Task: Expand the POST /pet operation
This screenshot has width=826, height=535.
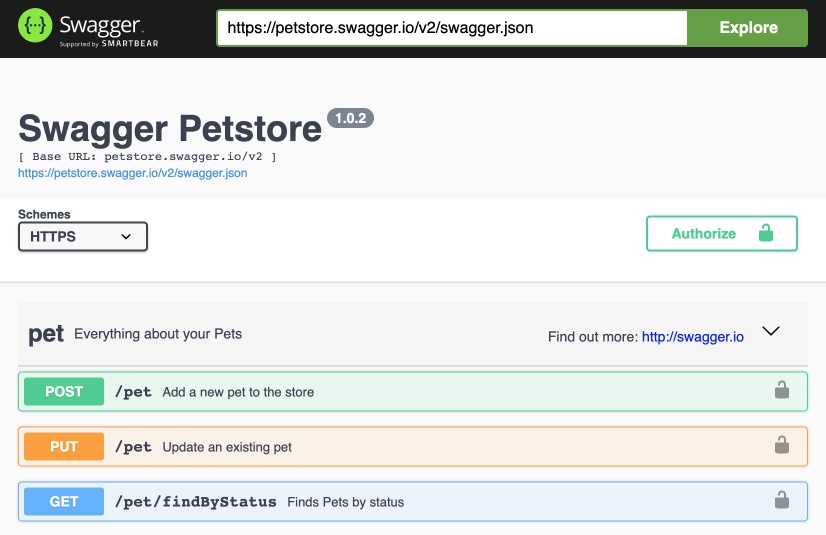Action: click(x=412, y=392)
